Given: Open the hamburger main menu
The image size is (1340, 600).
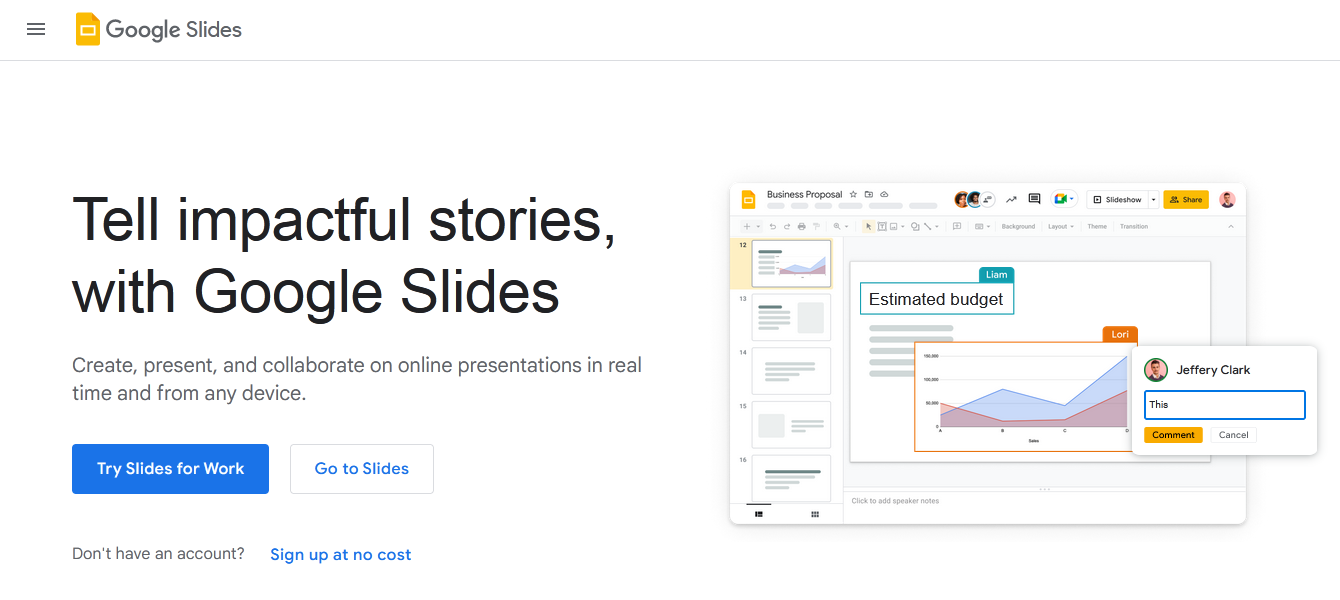Looking at the screenshot, I should 36,29.
